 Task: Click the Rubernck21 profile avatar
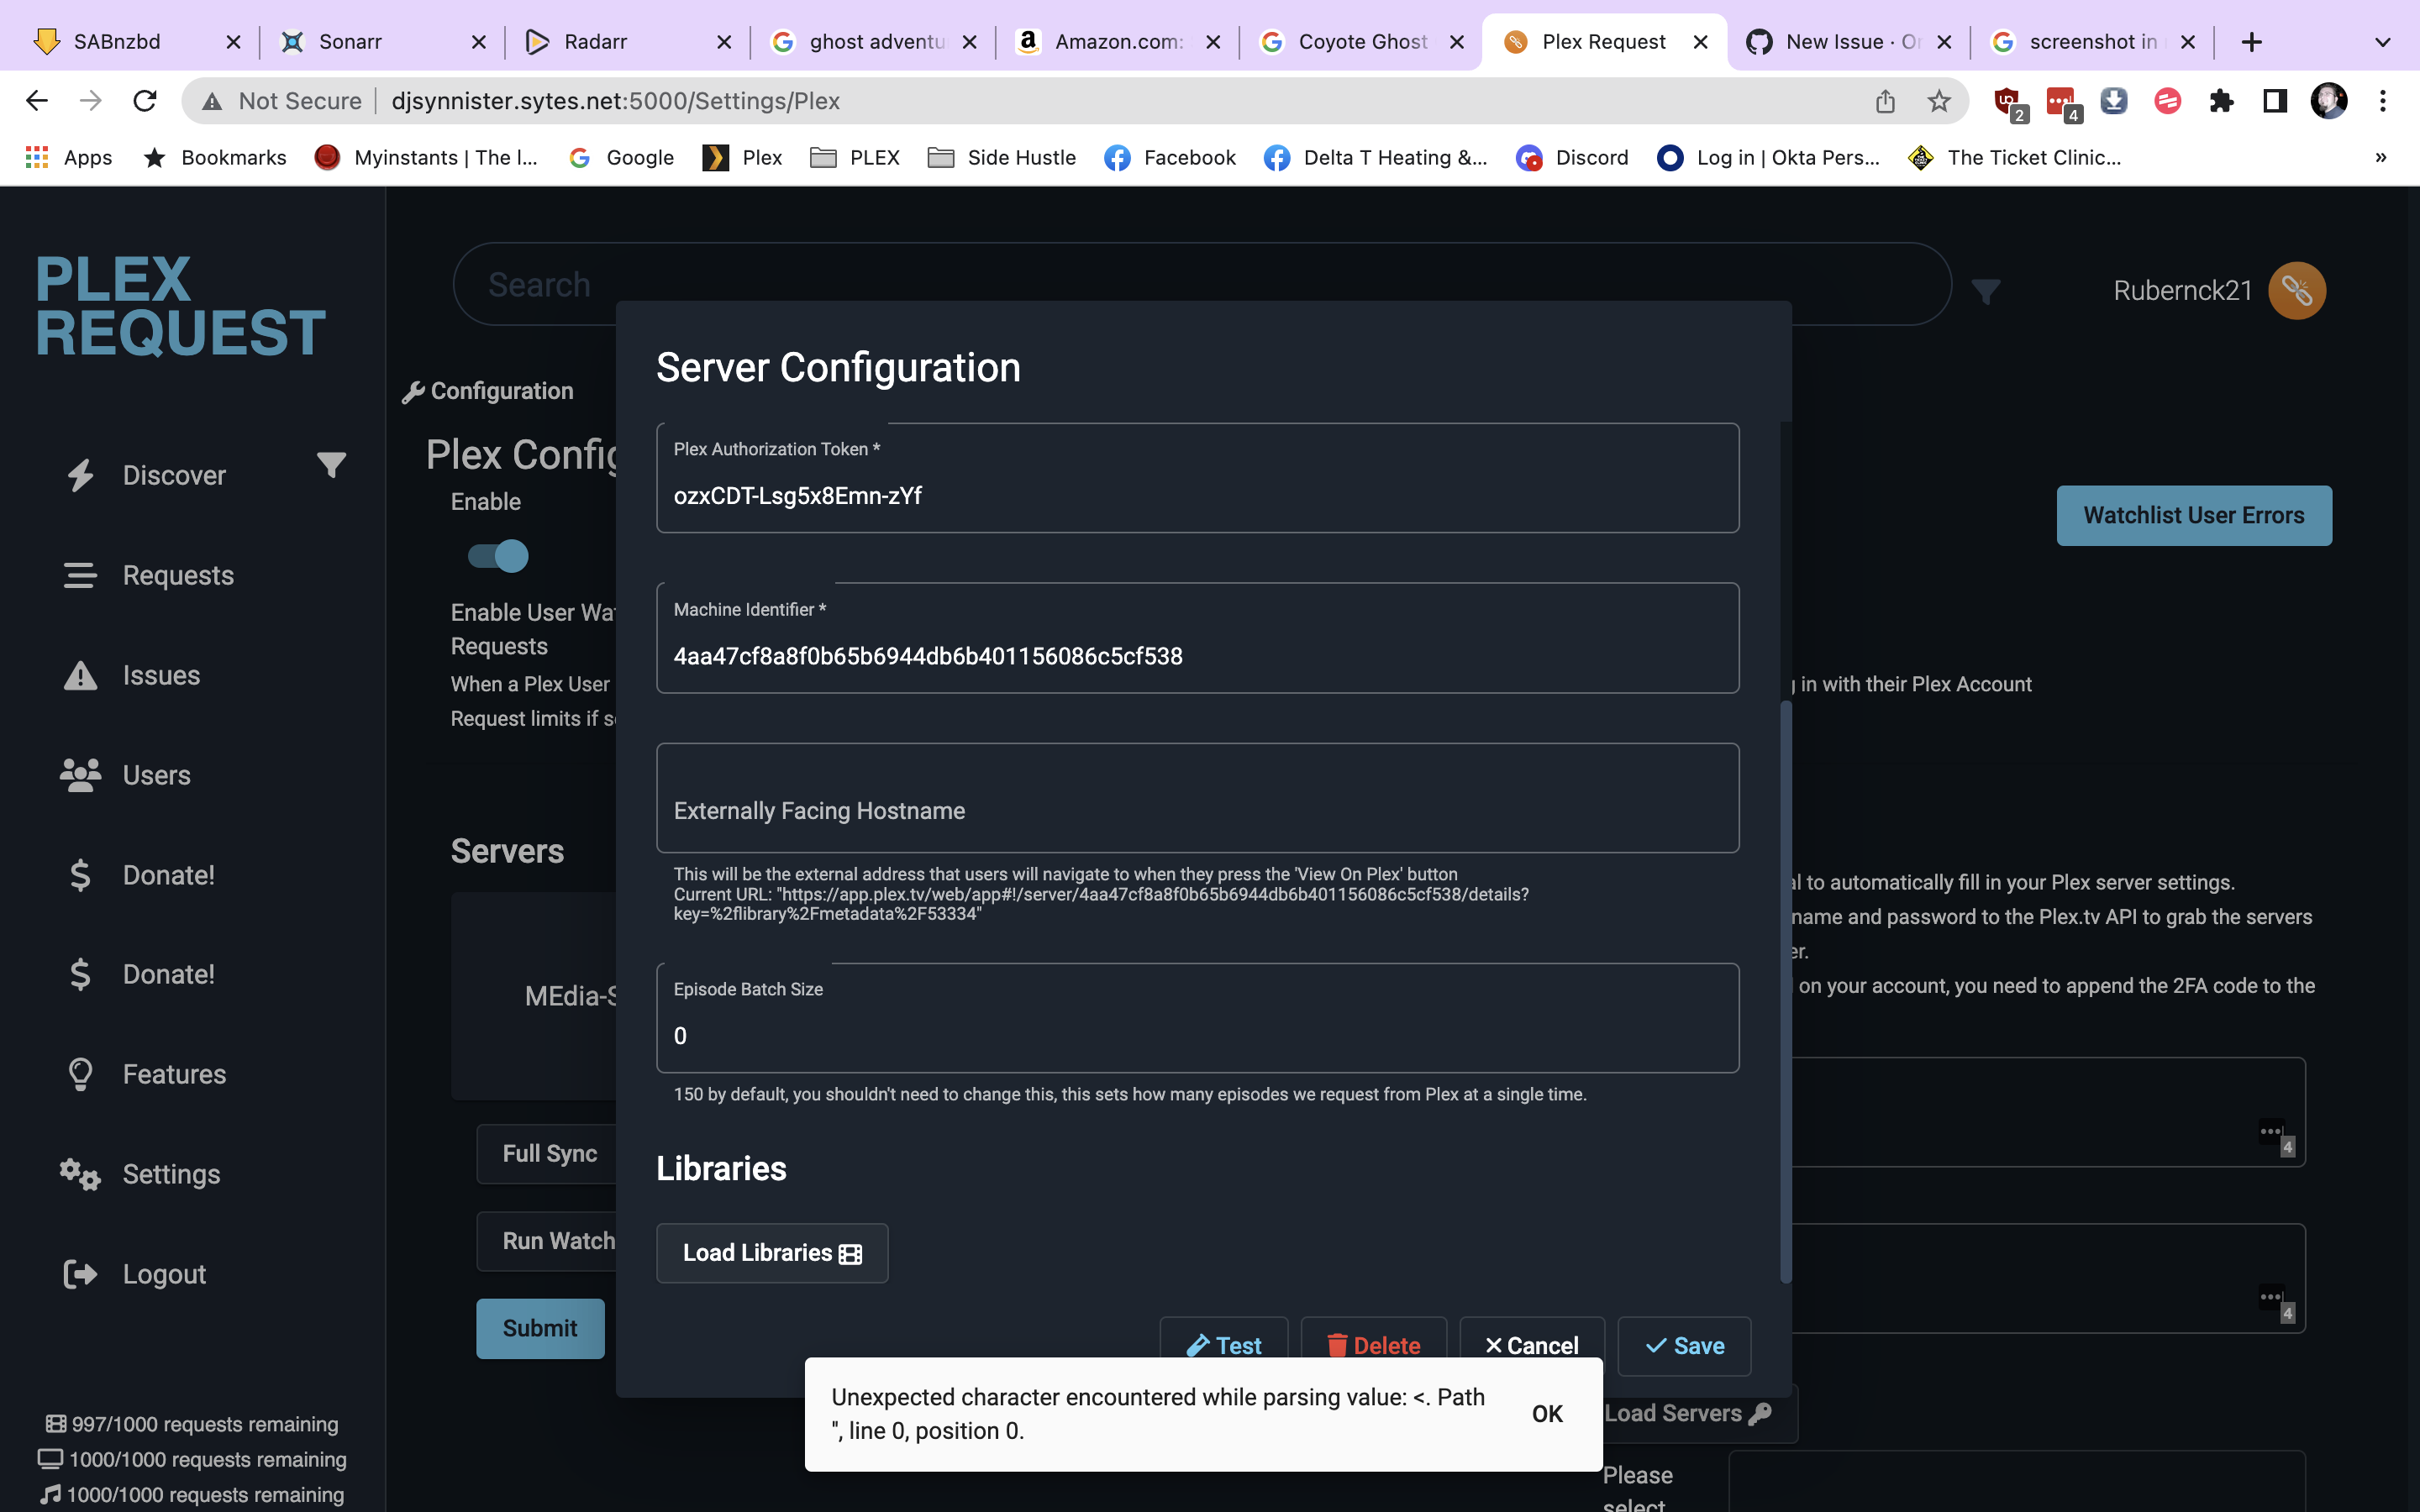point(2296,290)
